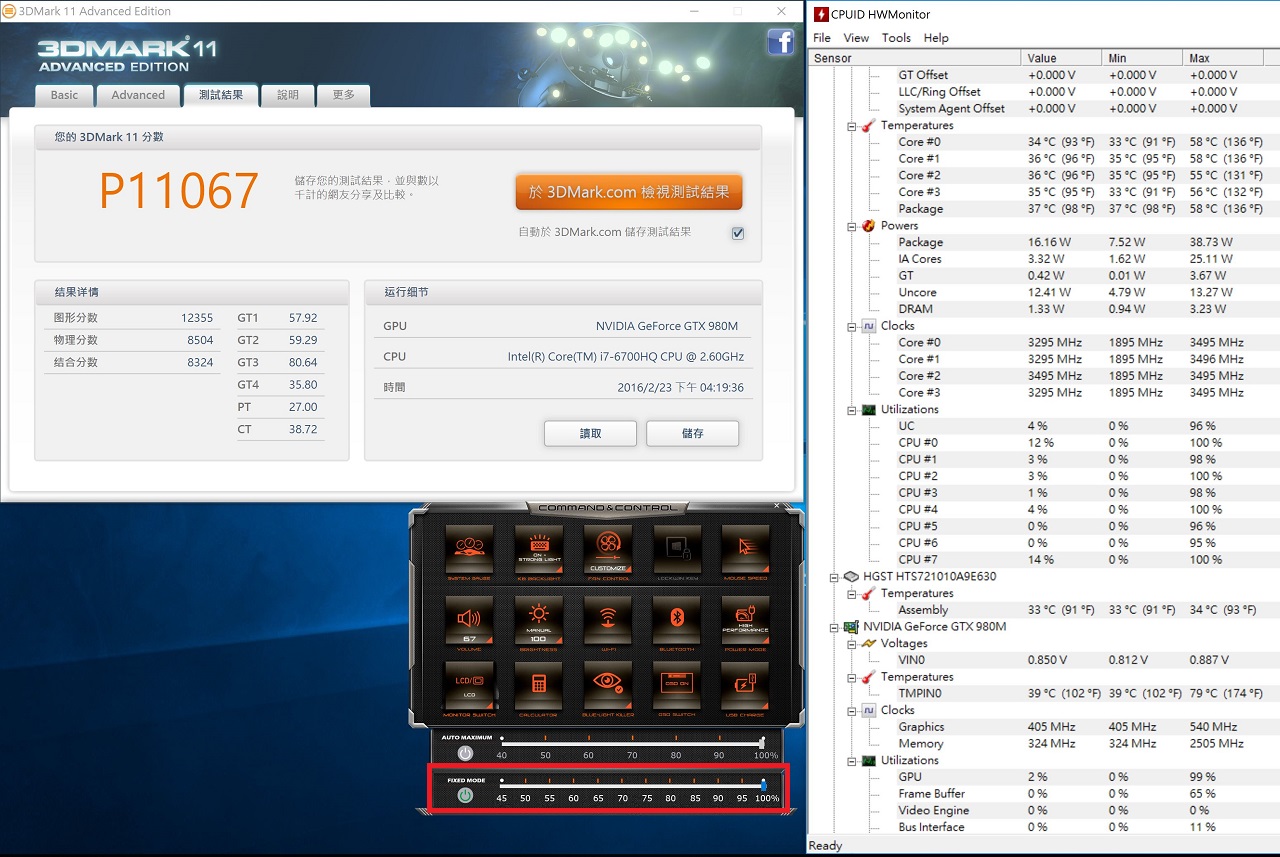Switch to the Advanced tab

(138, 95)
